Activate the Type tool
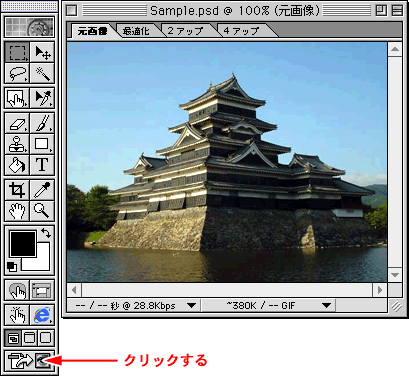The image size is (409, 376). (42, 165)
